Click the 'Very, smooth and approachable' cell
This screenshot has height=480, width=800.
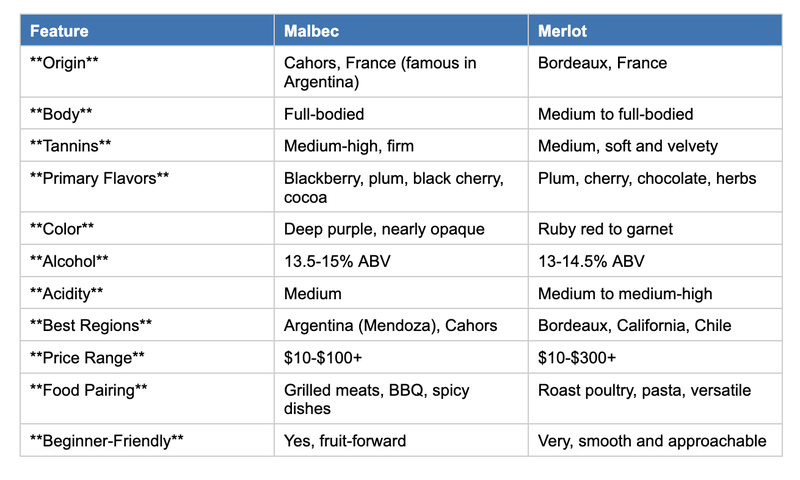654,440
